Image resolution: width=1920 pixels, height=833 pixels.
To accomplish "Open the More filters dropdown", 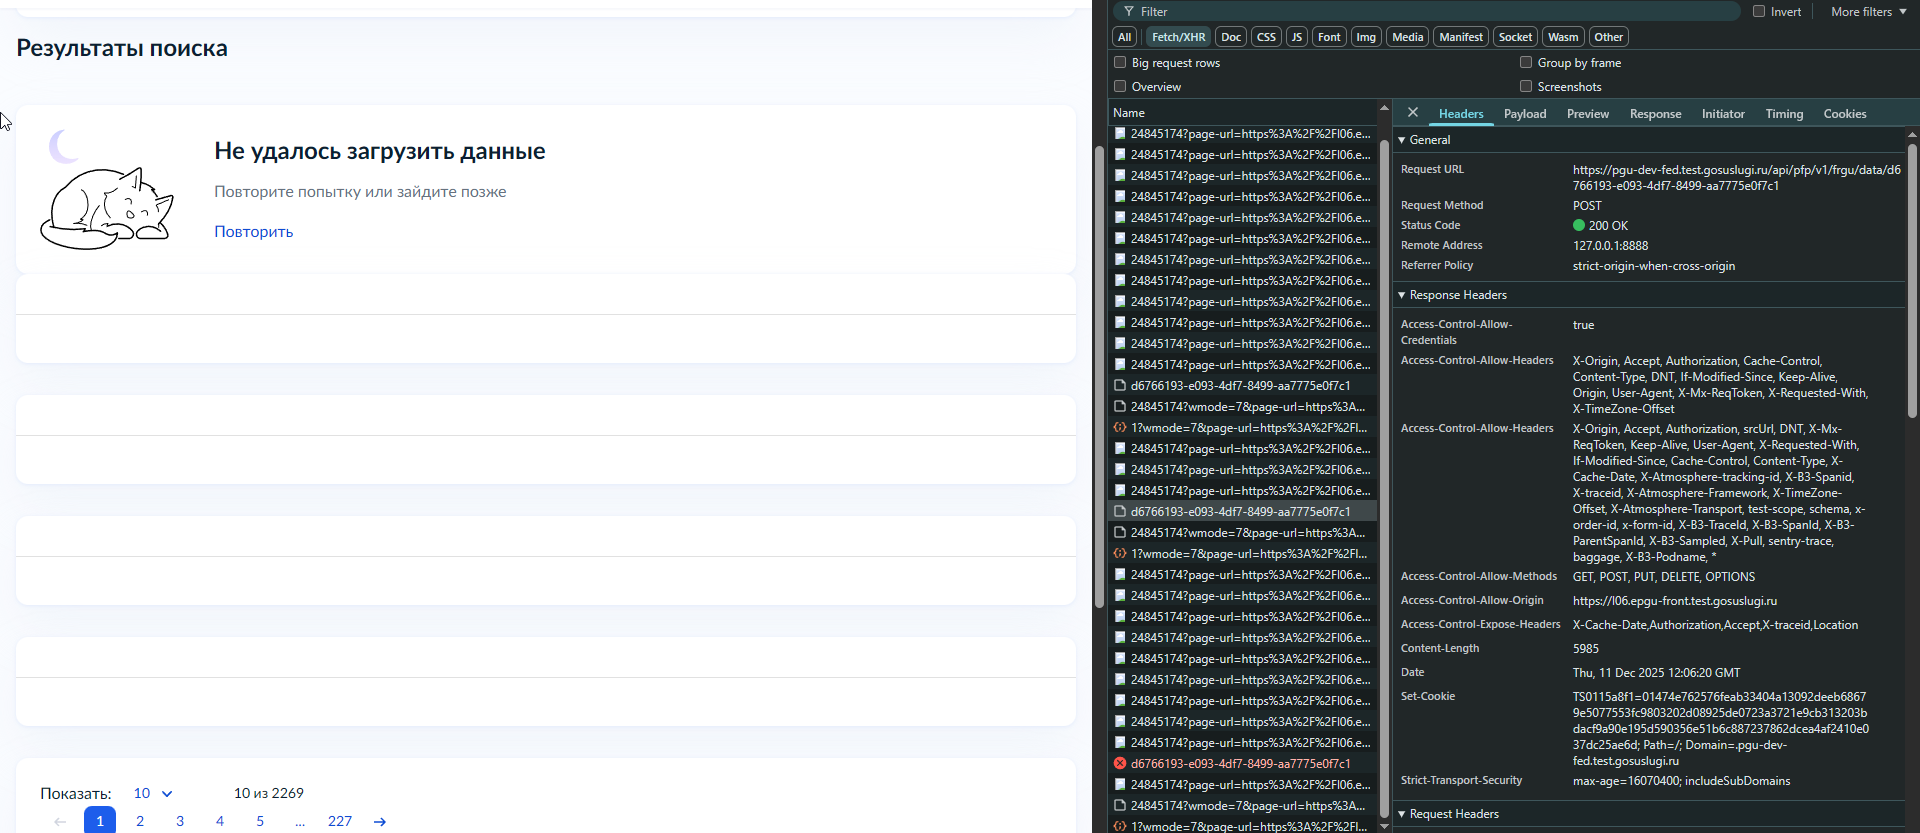I will click(x=1868, y=12).
